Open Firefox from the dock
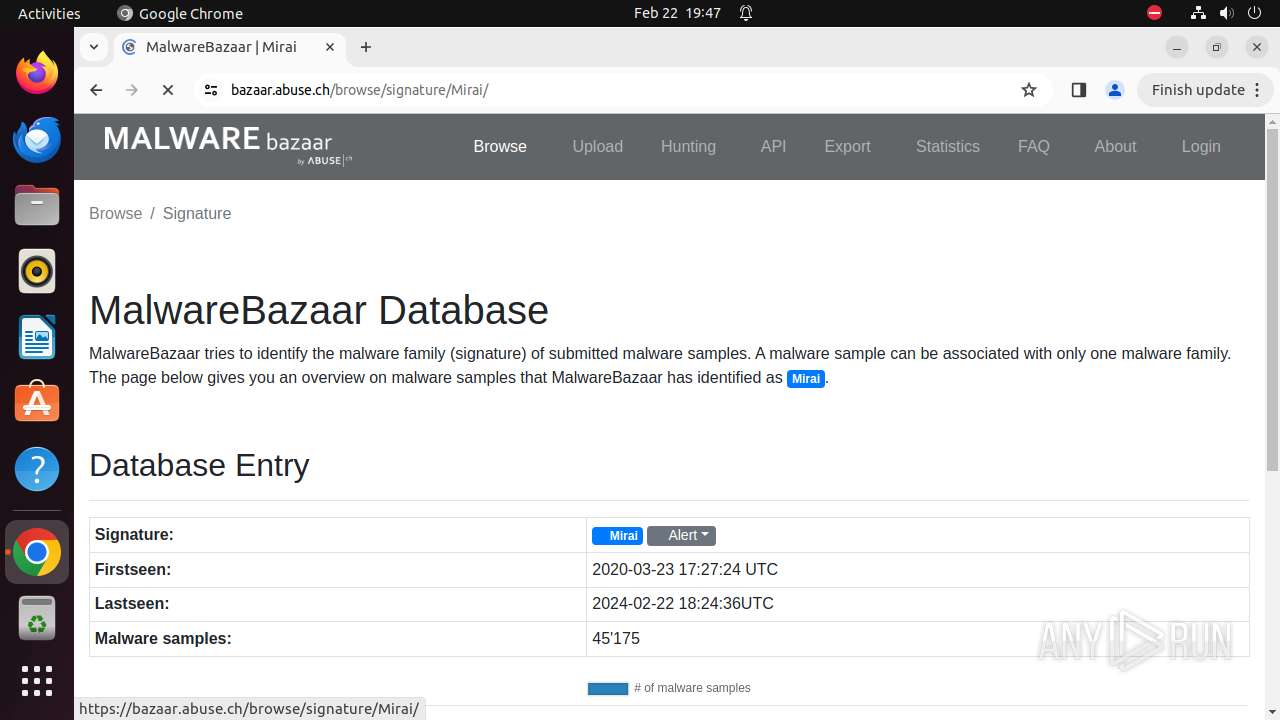The image size is (1280, 720). tap(37, 73)
